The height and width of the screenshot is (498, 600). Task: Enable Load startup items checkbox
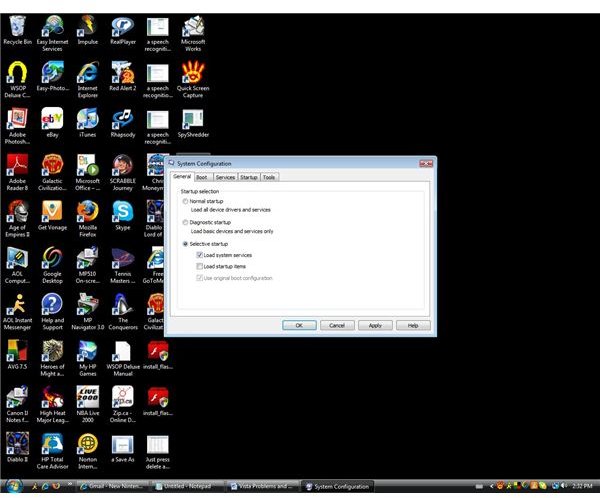point(199,266)
